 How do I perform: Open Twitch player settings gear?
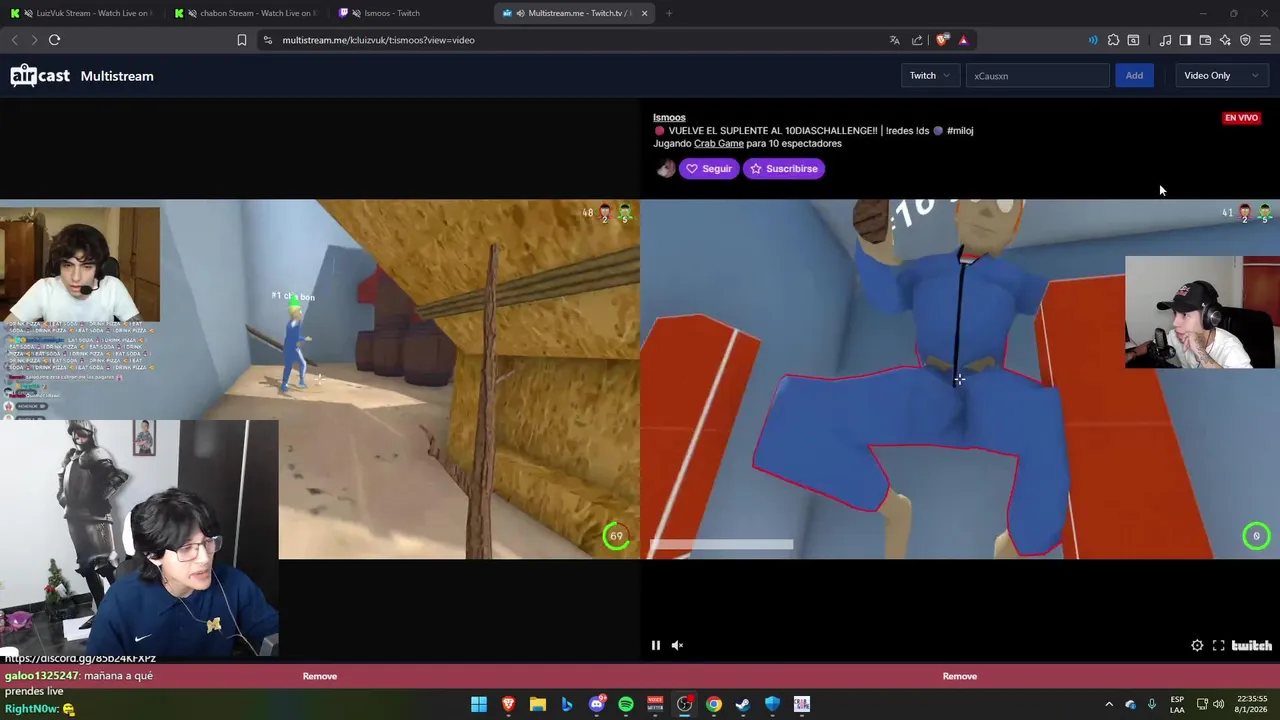coord(1197,645)
